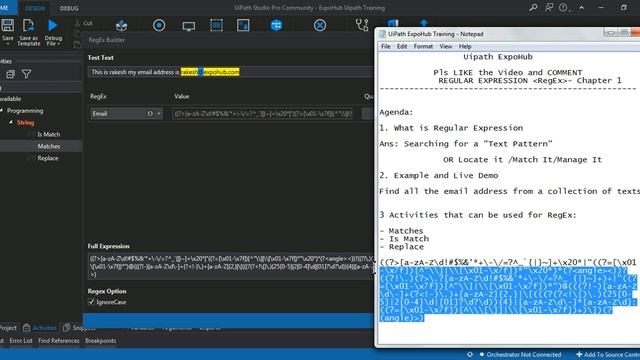Click '2. Example and Live Demo' in Notepad
The image size is (640, 360).
[x=438, y=176]
